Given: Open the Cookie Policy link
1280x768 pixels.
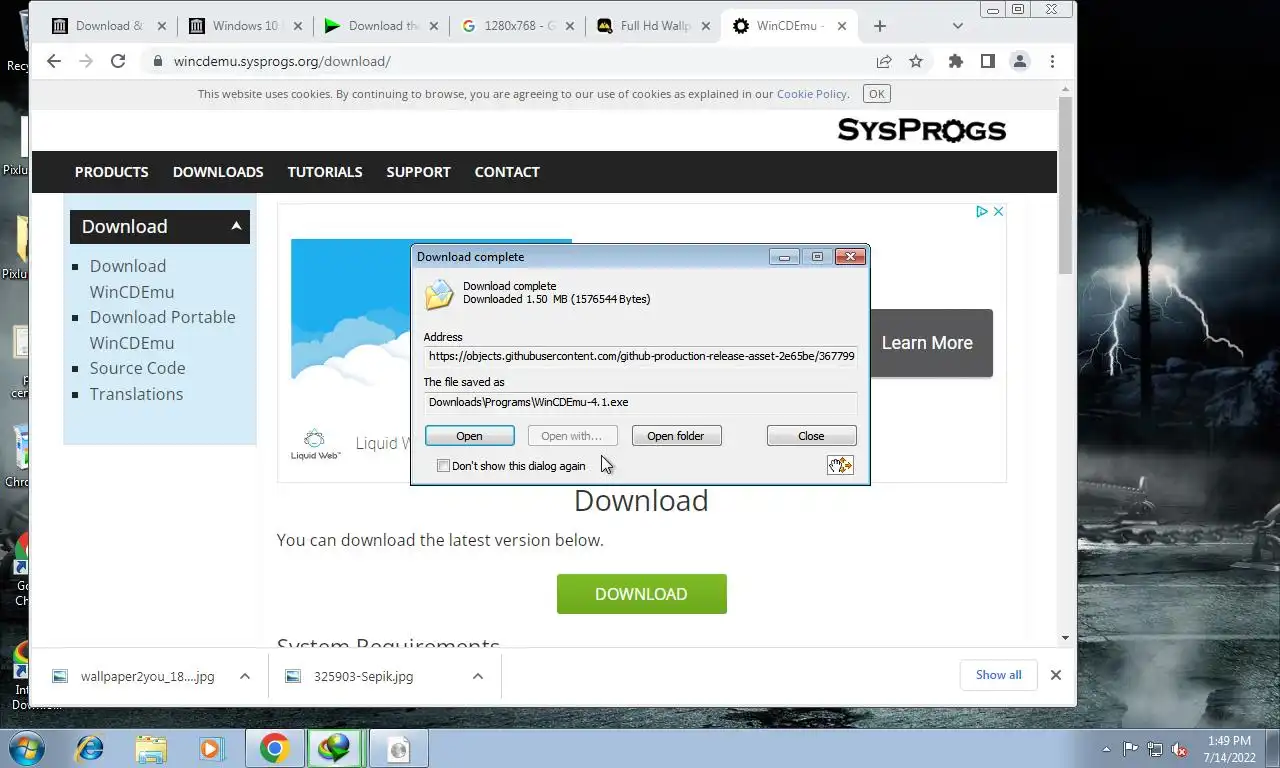Looking at the screenshot, I should coord(811,94).
